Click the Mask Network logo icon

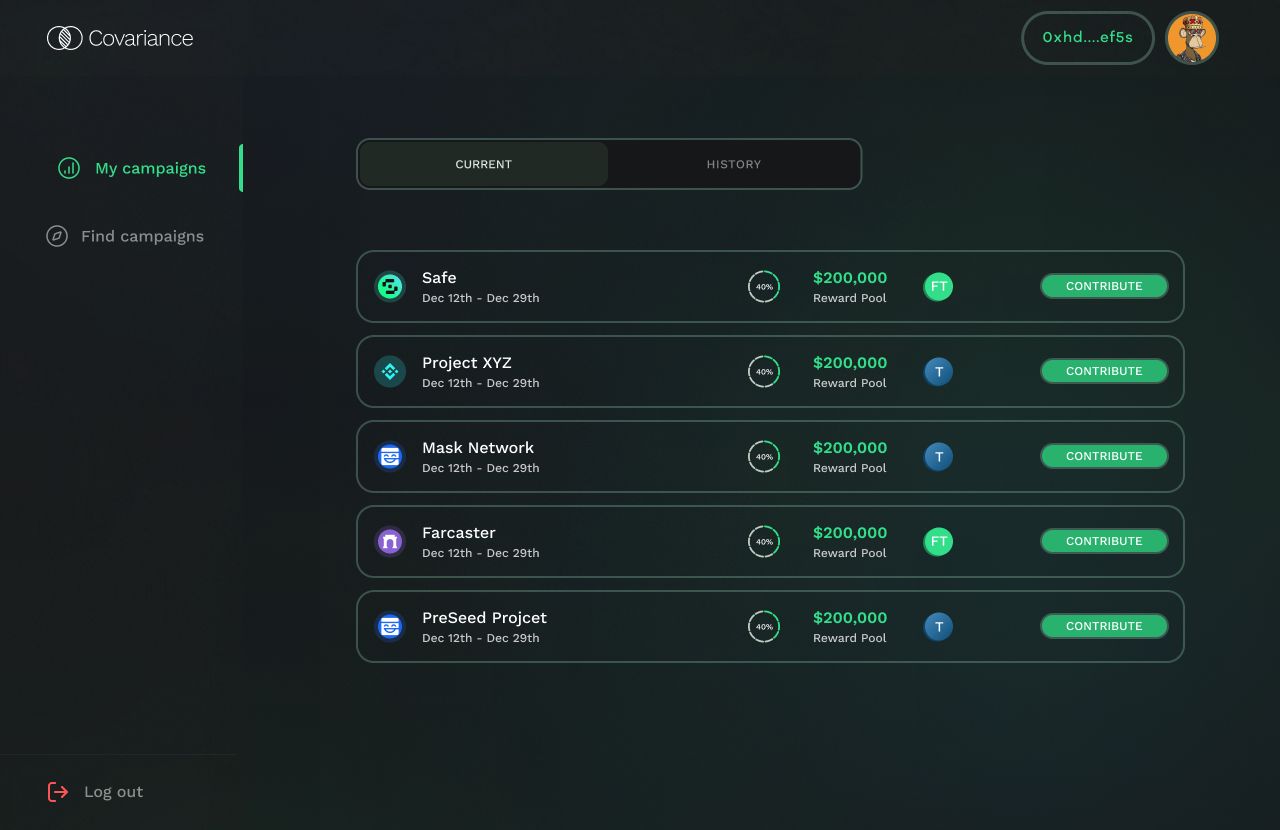pyautogui.click(x=390, y=456)
